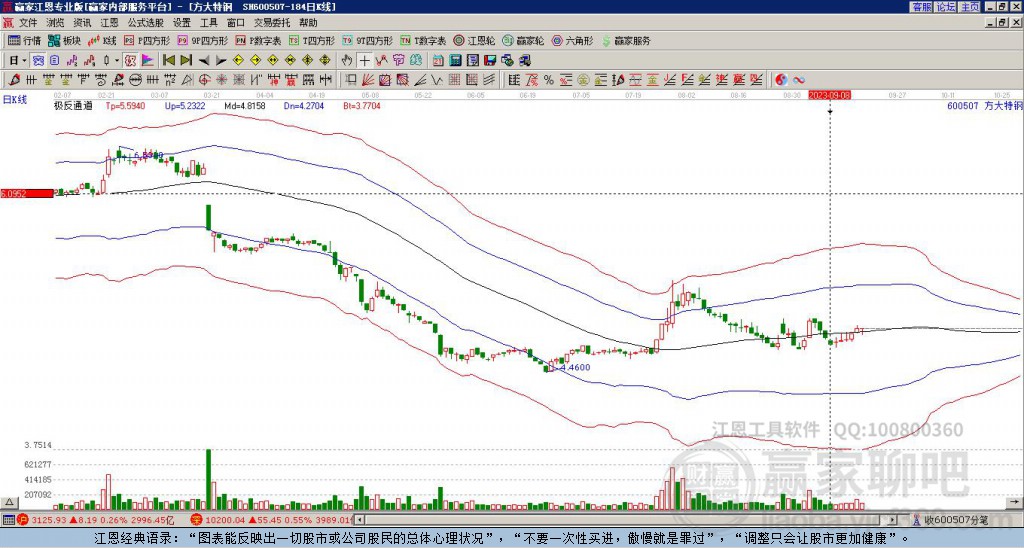Click the right arrow button beside volume
This screenshot has height=548, width=1024.
(x=1015, y=502)
